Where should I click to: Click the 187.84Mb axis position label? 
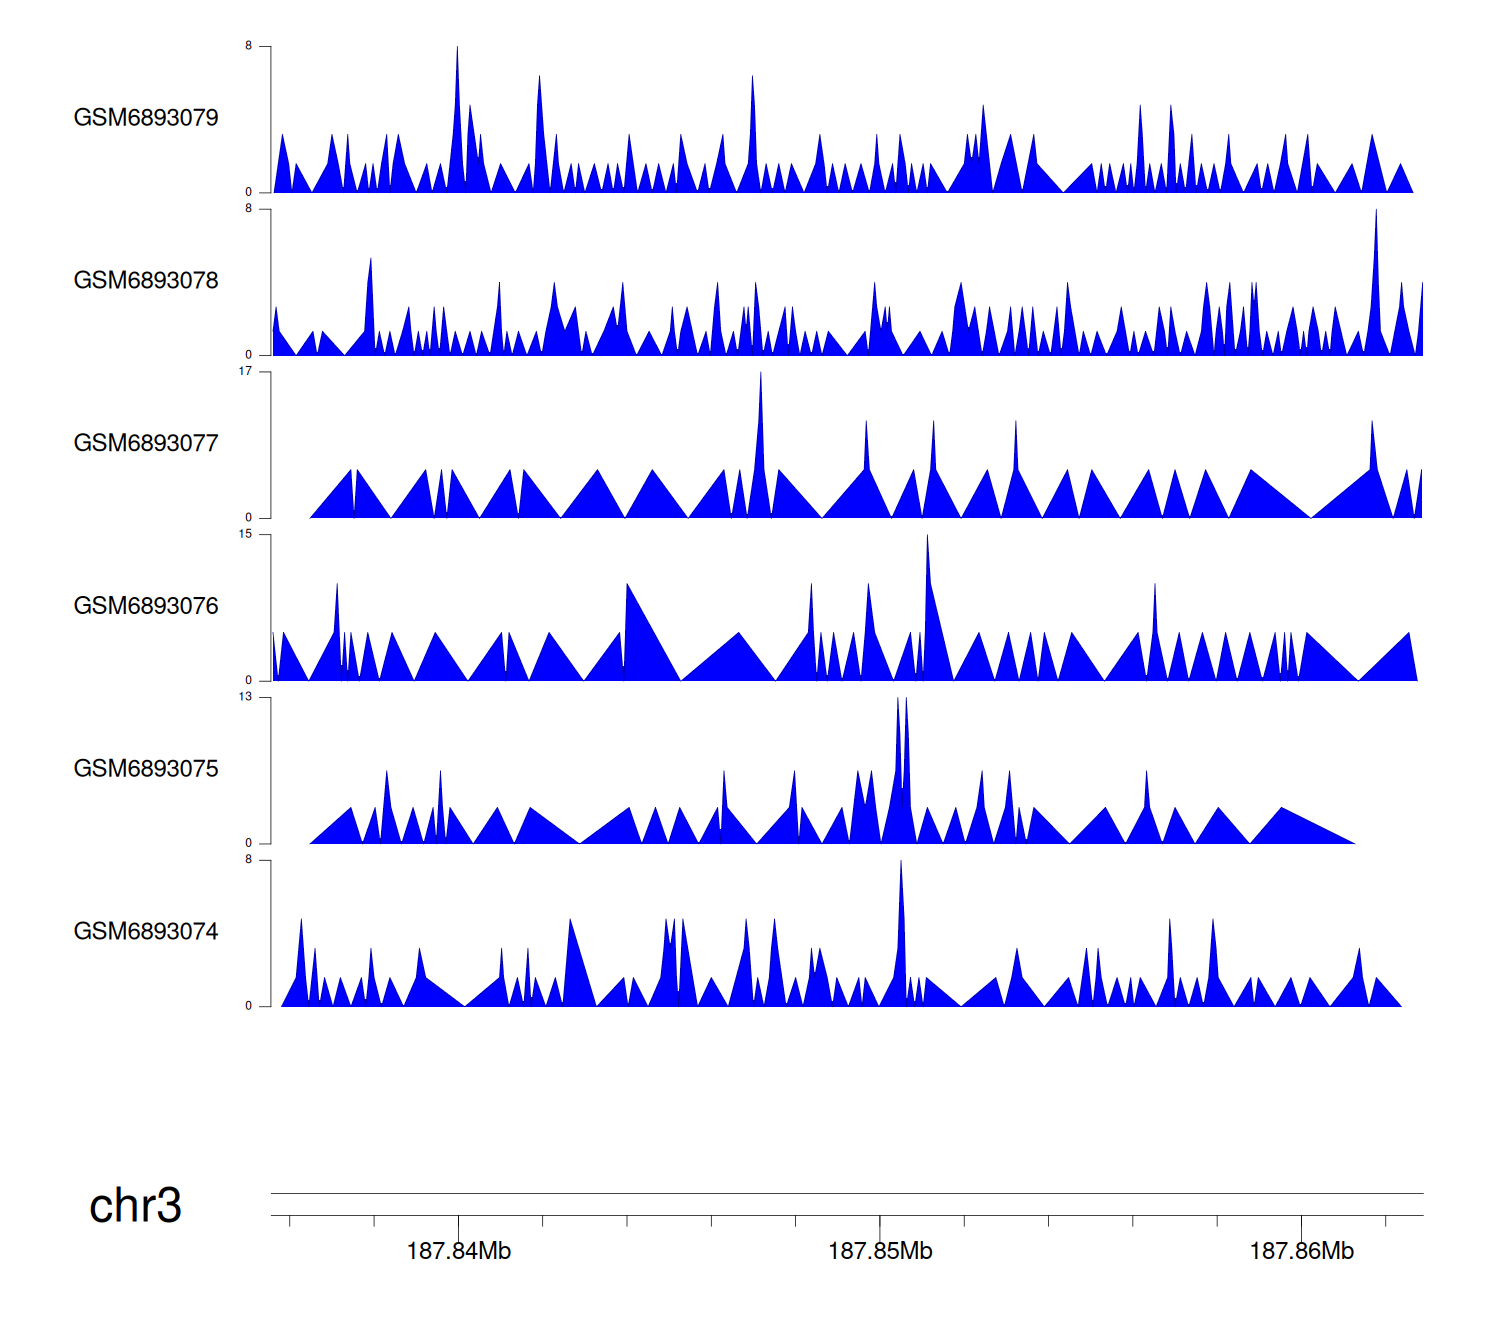point(459,1252)
